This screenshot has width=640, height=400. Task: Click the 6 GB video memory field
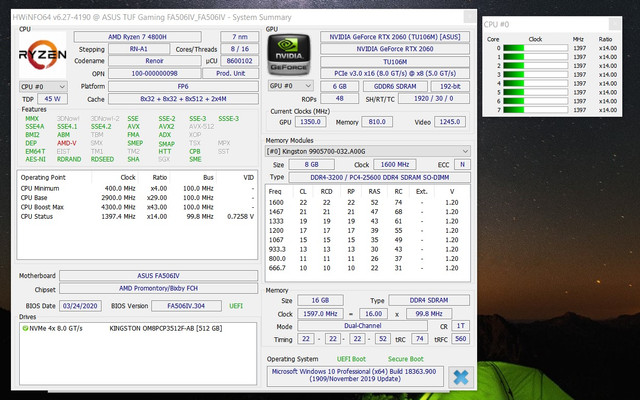pyautogui.click(x=340, y=87)
